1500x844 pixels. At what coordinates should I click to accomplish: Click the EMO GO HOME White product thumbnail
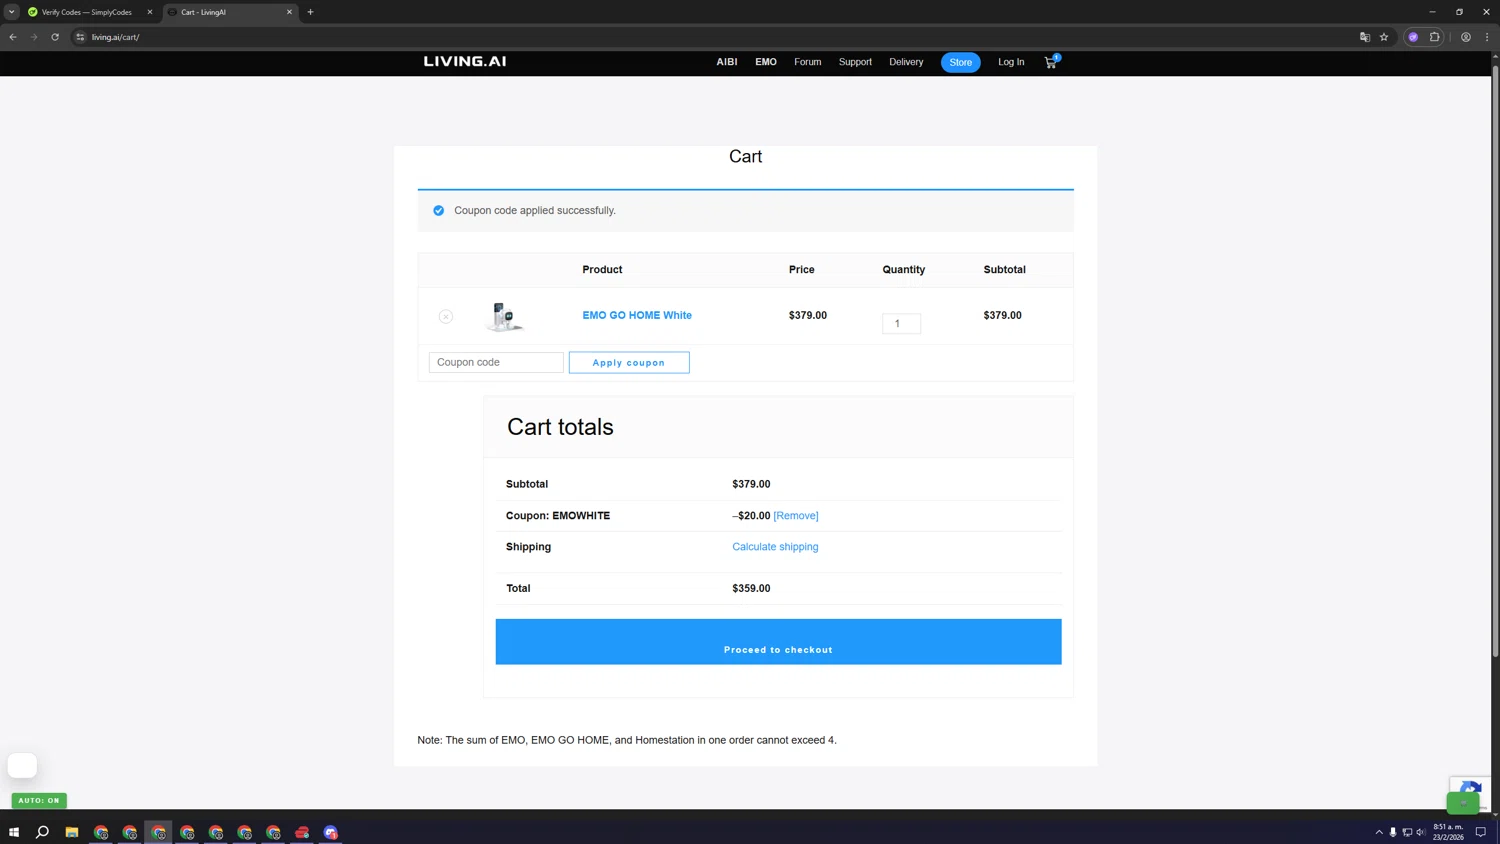(x=505, y=316)
